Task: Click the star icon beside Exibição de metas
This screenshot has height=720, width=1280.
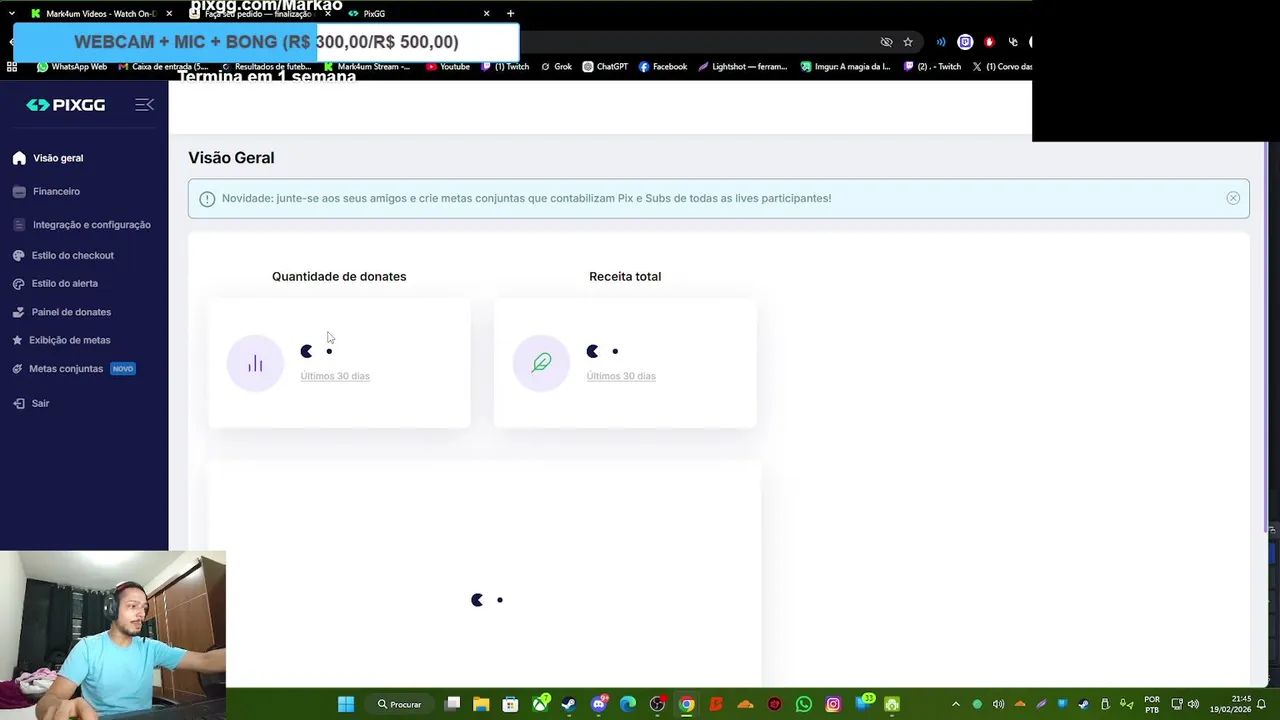Action: click(18, 340)
